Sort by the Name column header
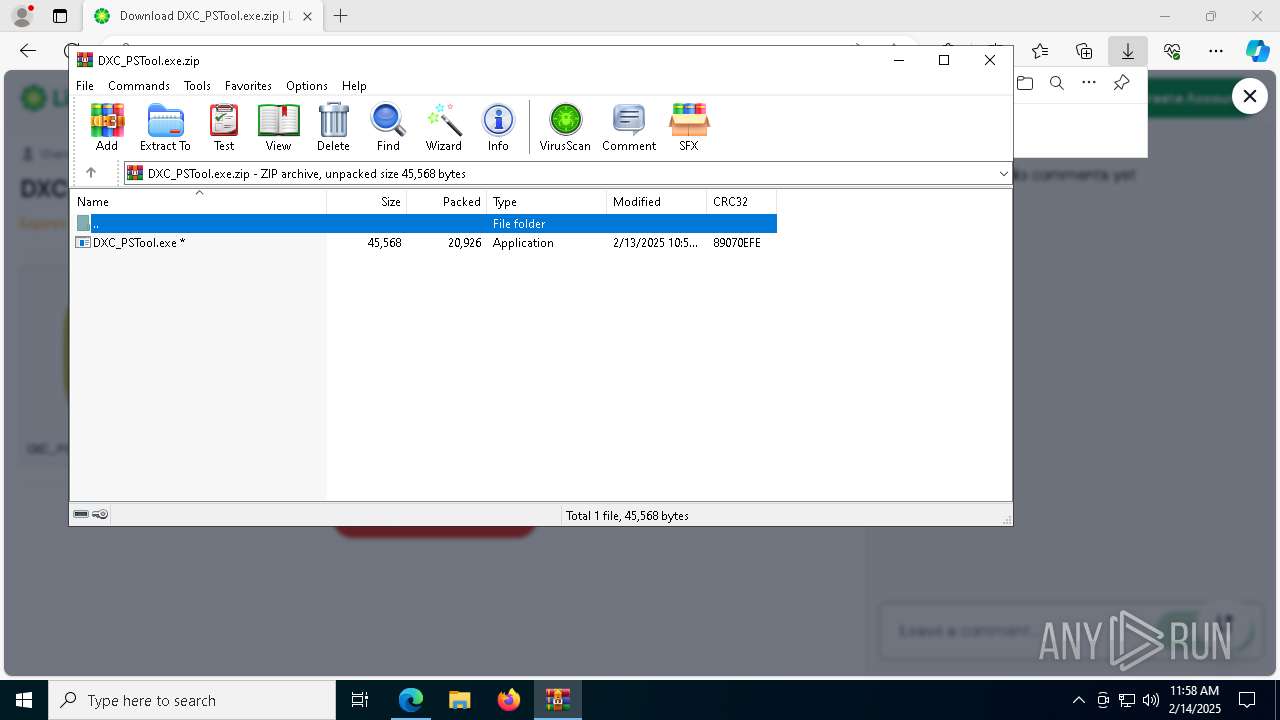Image resolution: width=1280 pixels, height=720 pixels. tap(198, 202)
